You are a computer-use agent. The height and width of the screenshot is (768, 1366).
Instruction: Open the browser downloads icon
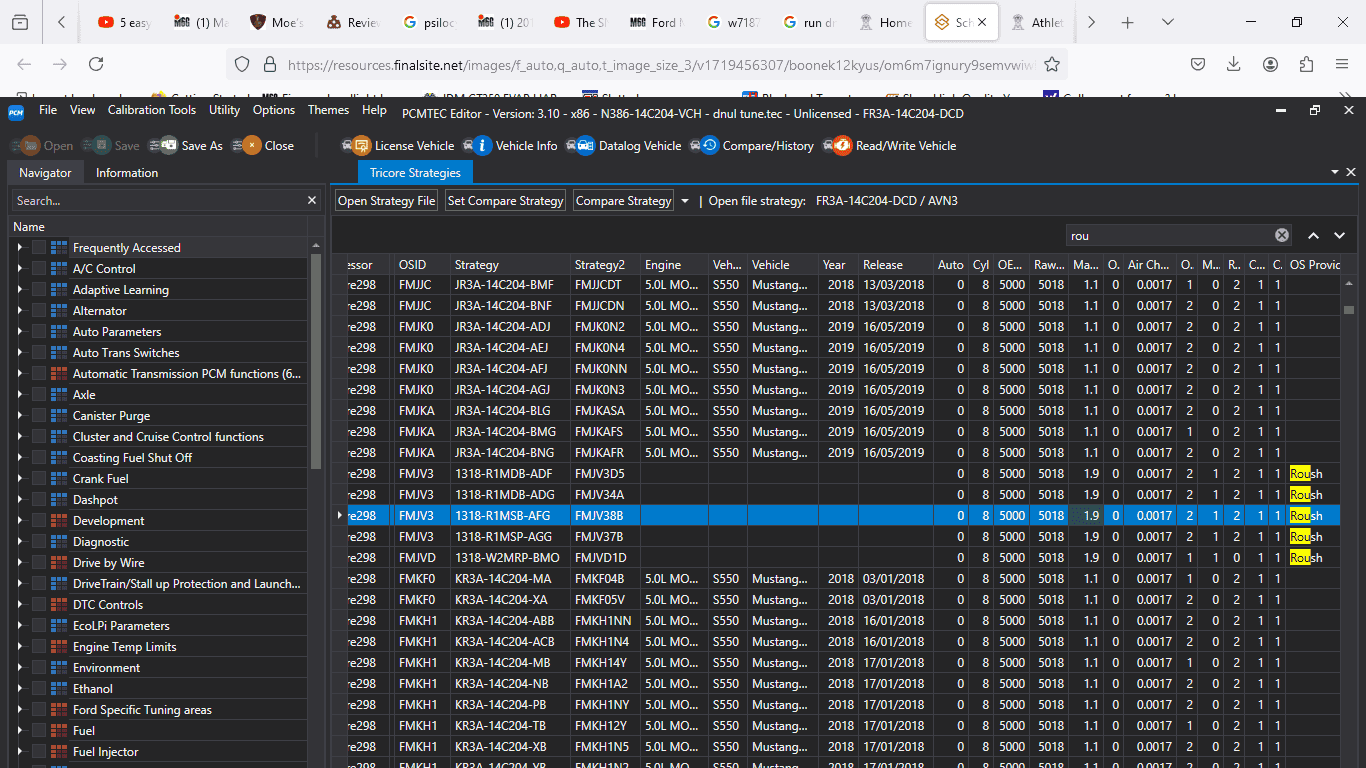pos(1234,64)
